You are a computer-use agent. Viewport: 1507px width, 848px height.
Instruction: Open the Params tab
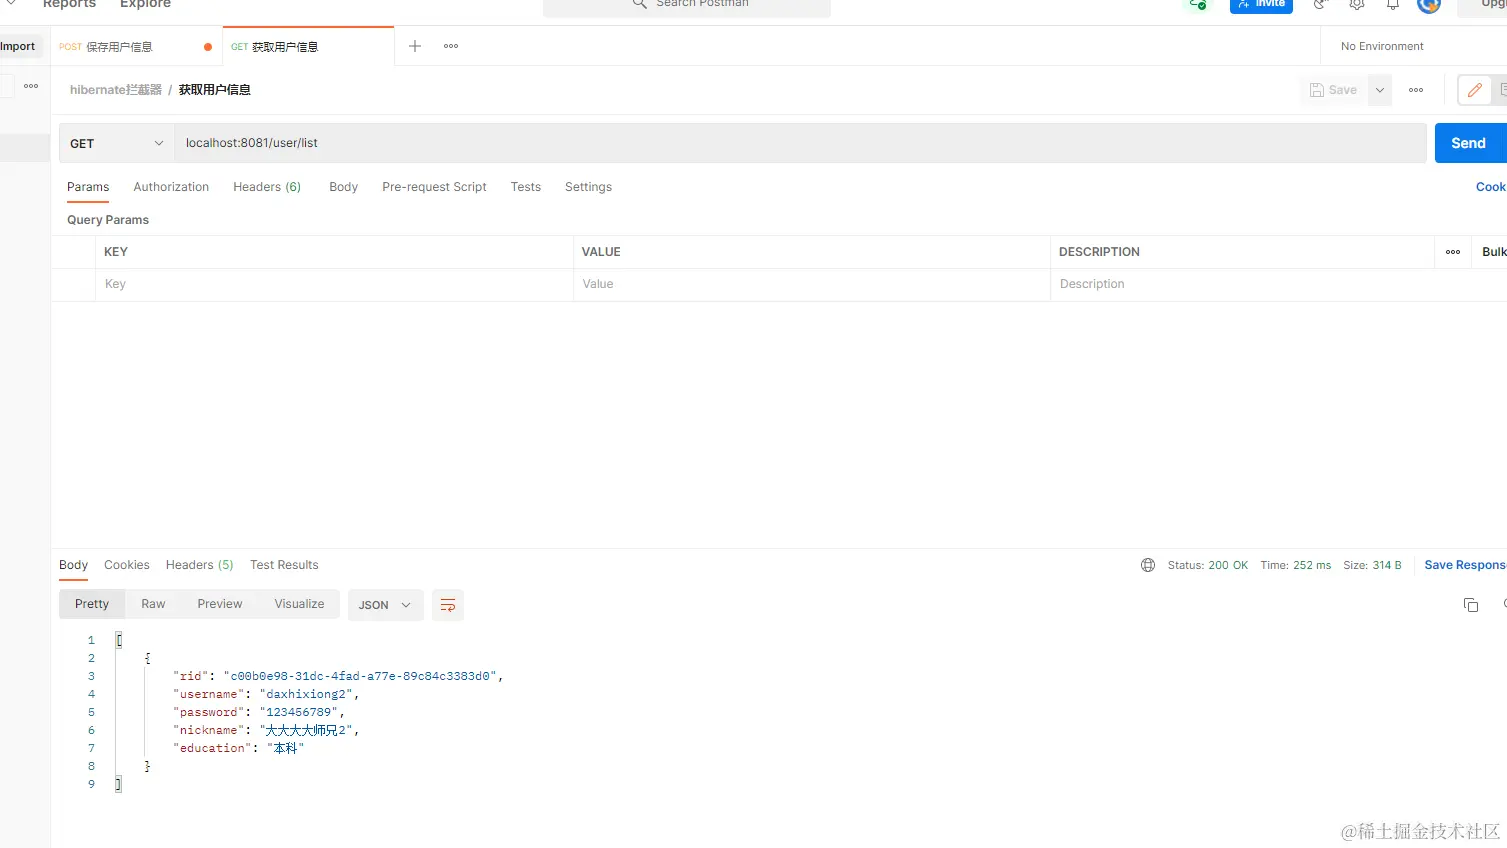pos(88,187)
